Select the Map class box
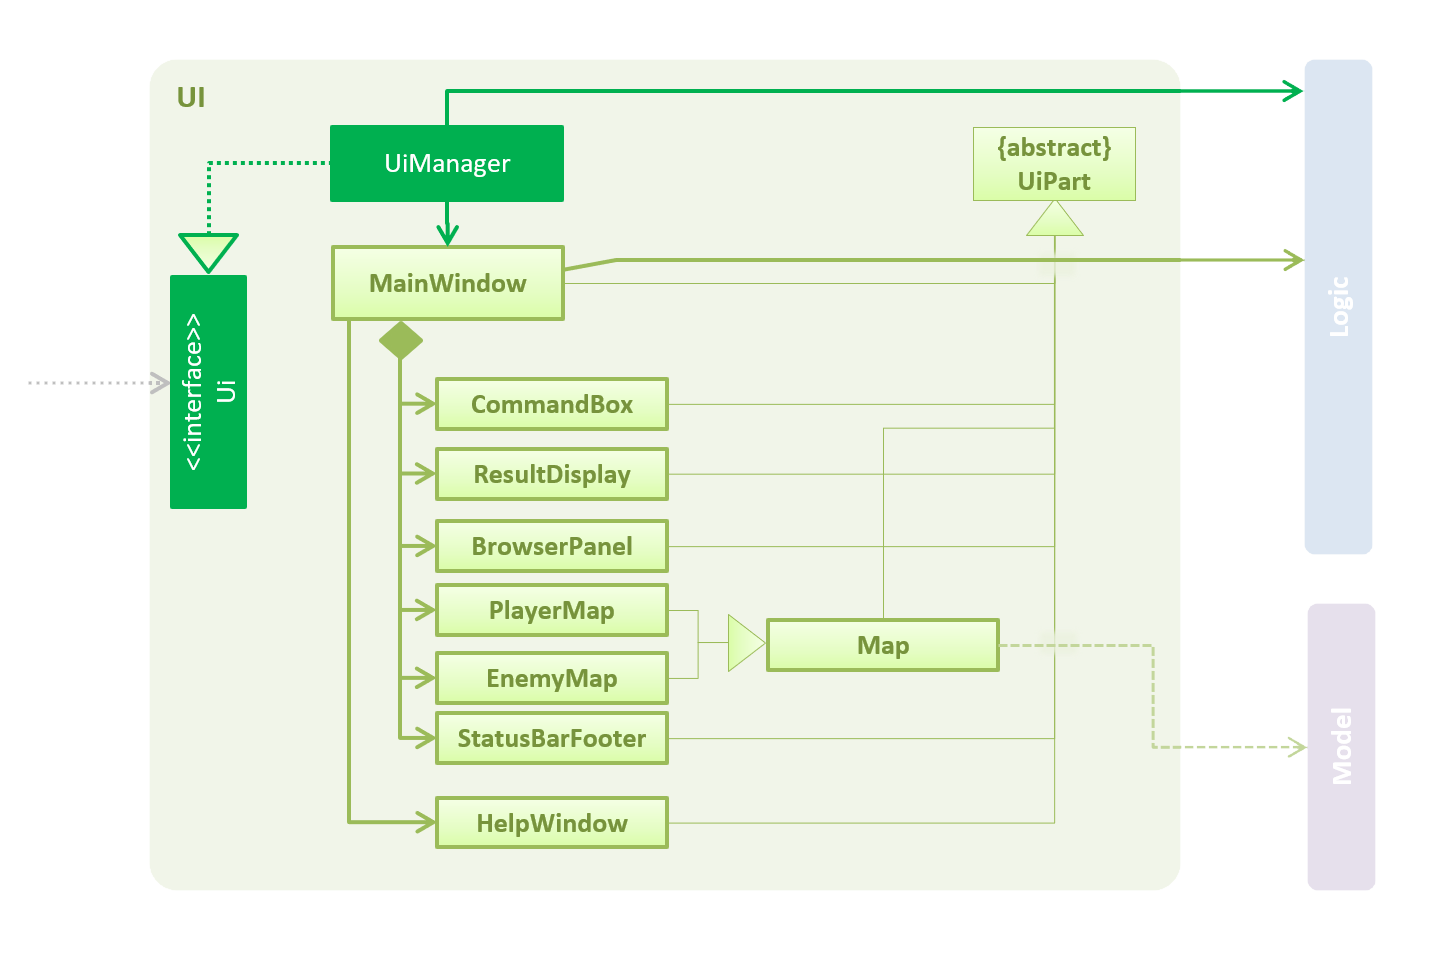 [x=883, y=645]
